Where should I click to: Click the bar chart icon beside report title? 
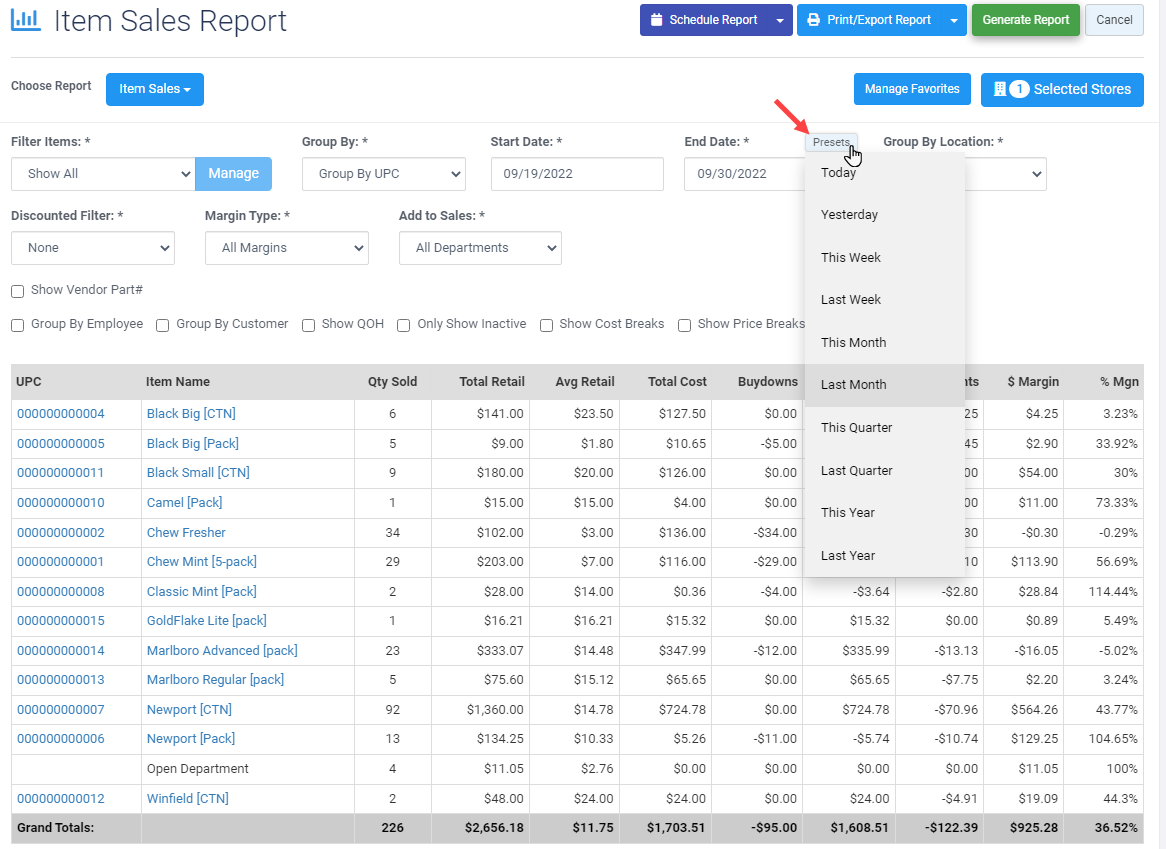(x=25, y=20)
